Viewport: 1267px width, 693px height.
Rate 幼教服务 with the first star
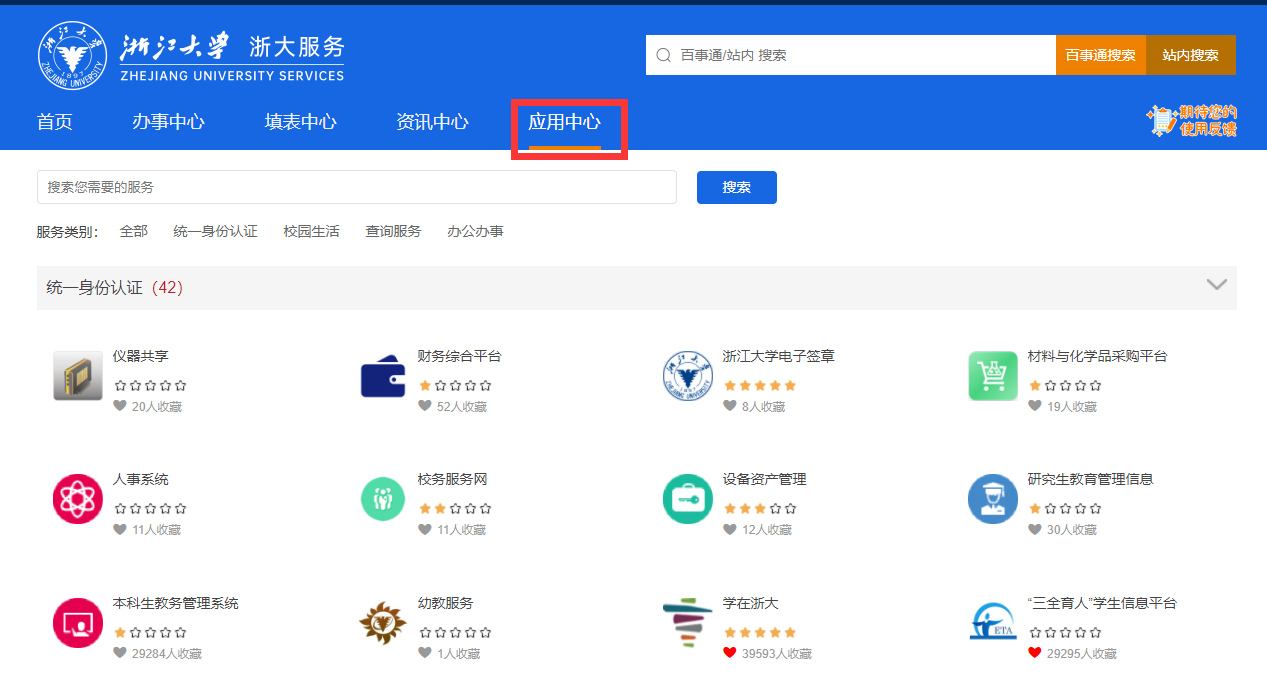pyautogui.click(x=425, y=633)
